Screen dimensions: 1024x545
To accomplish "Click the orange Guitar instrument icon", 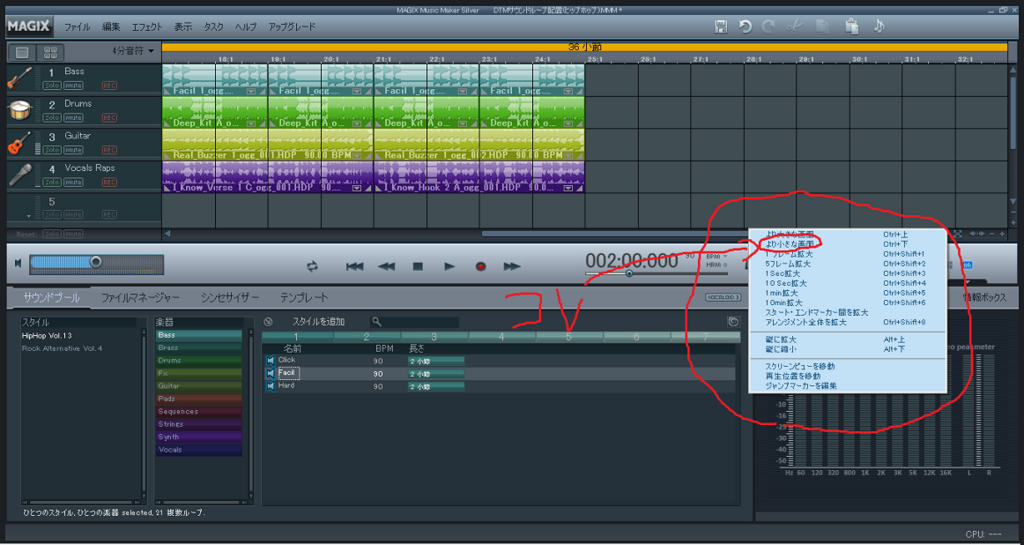I will point(20,143).
